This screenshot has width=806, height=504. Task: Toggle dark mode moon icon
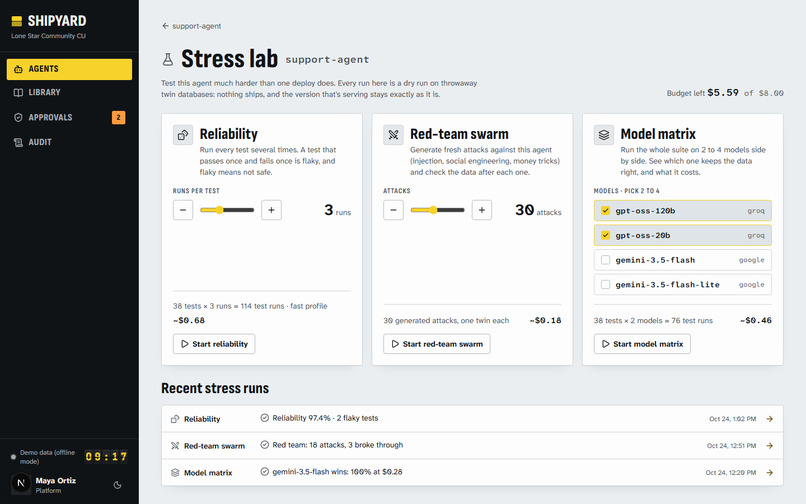(x=117, y=485)
